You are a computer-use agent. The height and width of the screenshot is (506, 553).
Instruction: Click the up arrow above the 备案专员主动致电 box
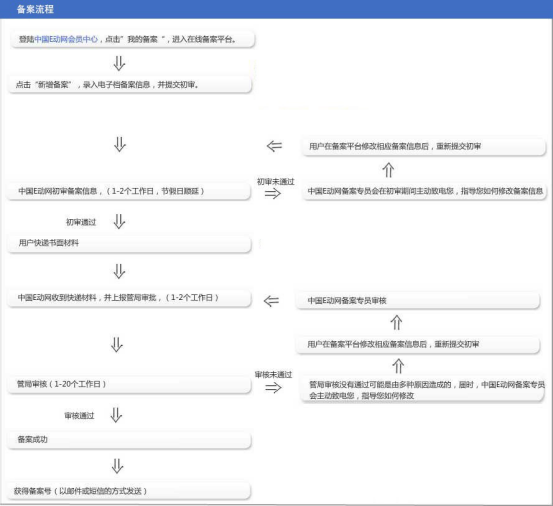pyautogui.click(x=388, y=170)
